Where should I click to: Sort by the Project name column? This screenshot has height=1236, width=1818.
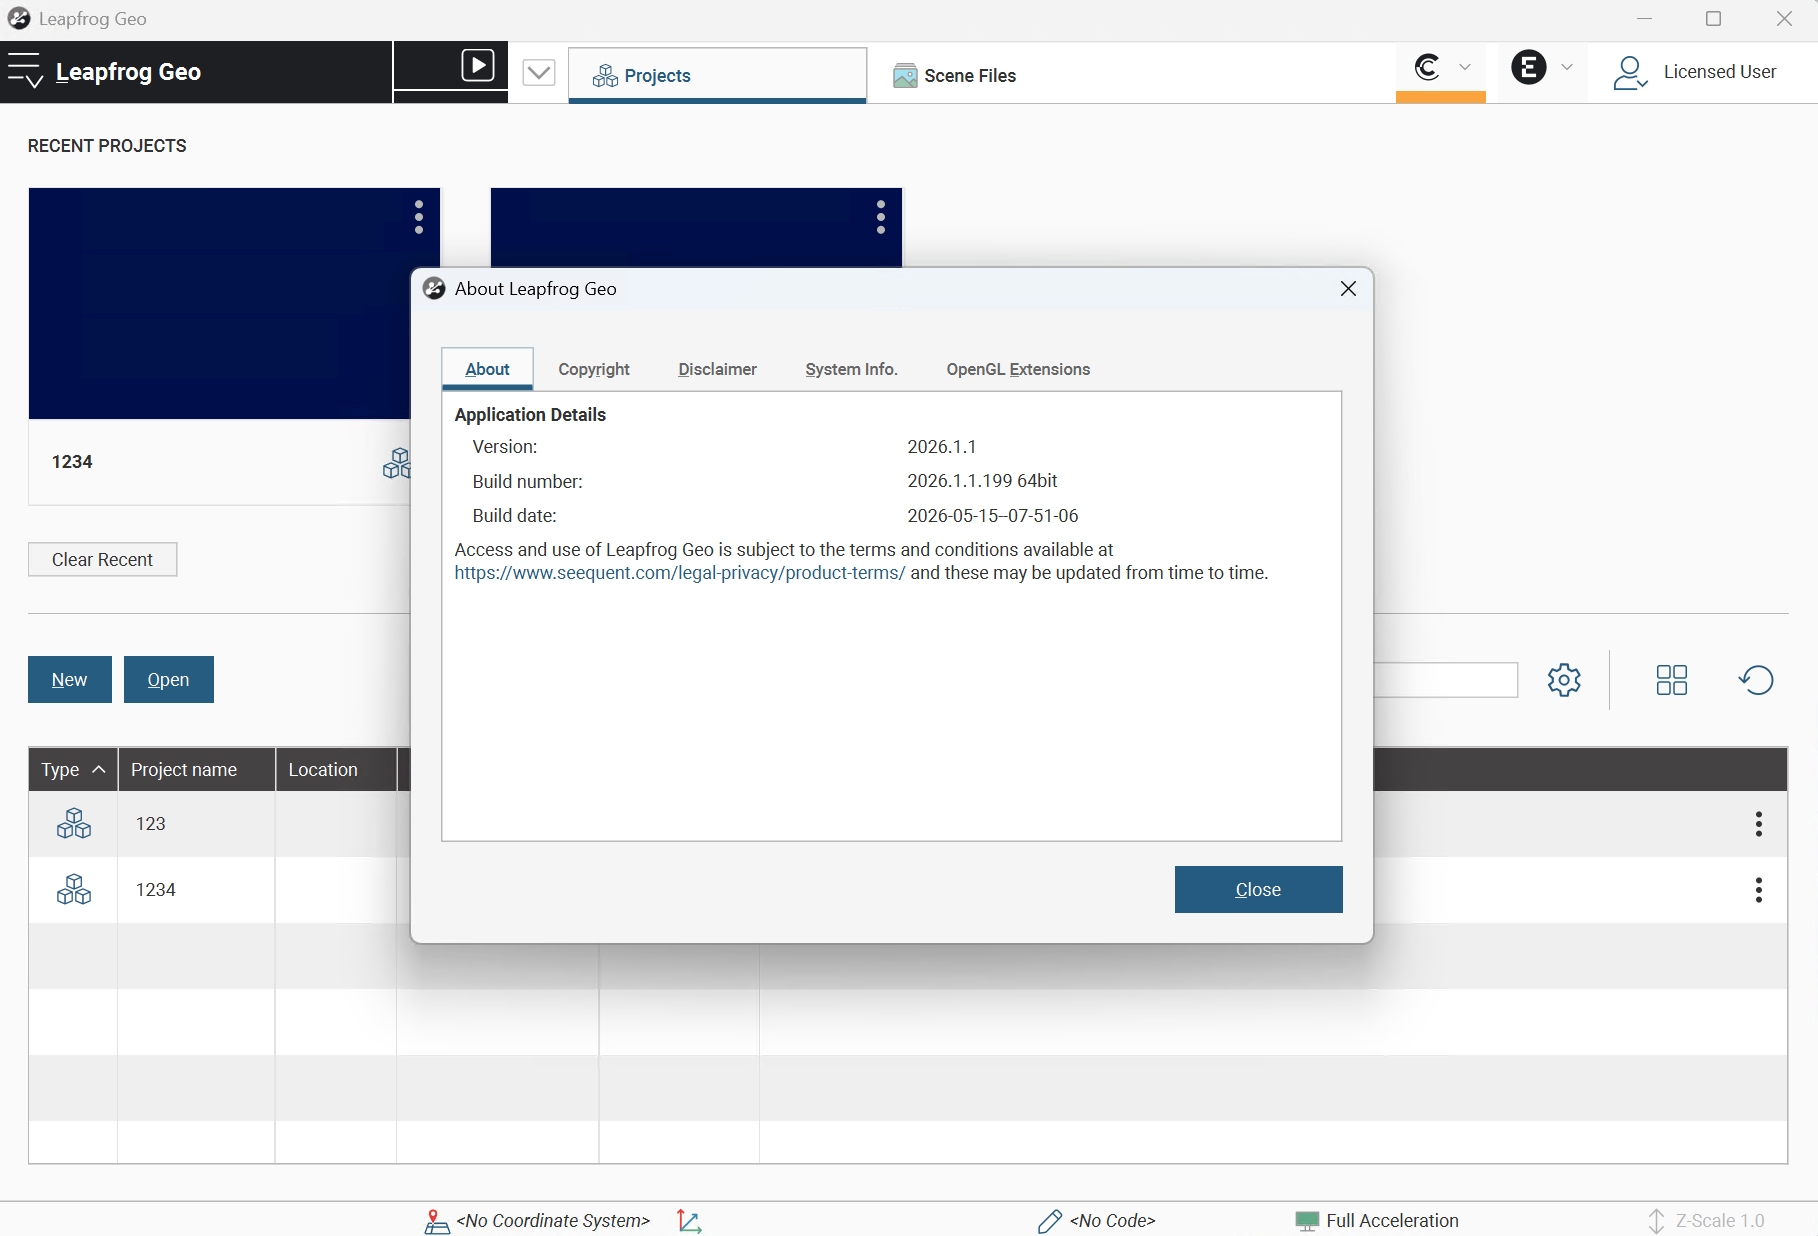click(x=196, y=770)
